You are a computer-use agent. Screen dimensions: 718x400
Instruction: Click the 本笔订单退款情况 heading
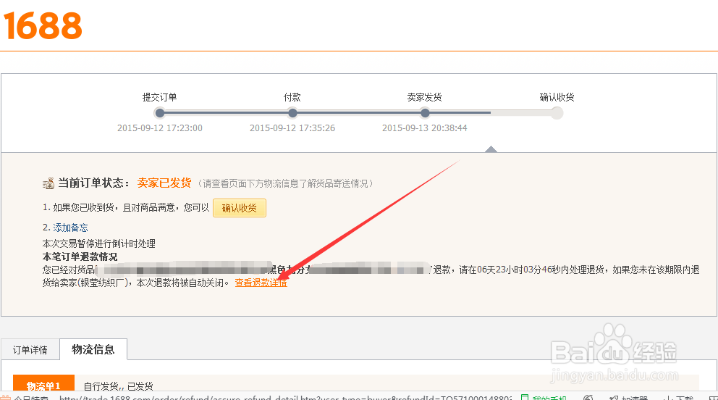tap(80, 257)
